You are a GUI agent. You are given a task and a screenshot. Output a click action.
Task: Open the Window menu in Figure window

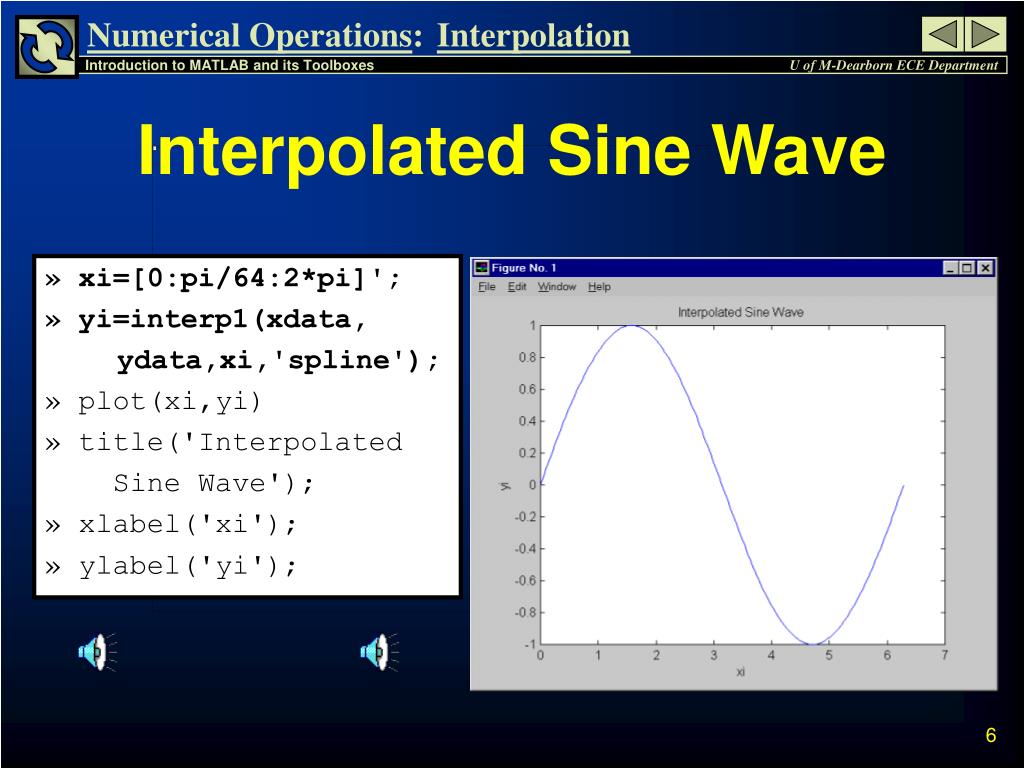pyautogui.click(x=556, y=287)
